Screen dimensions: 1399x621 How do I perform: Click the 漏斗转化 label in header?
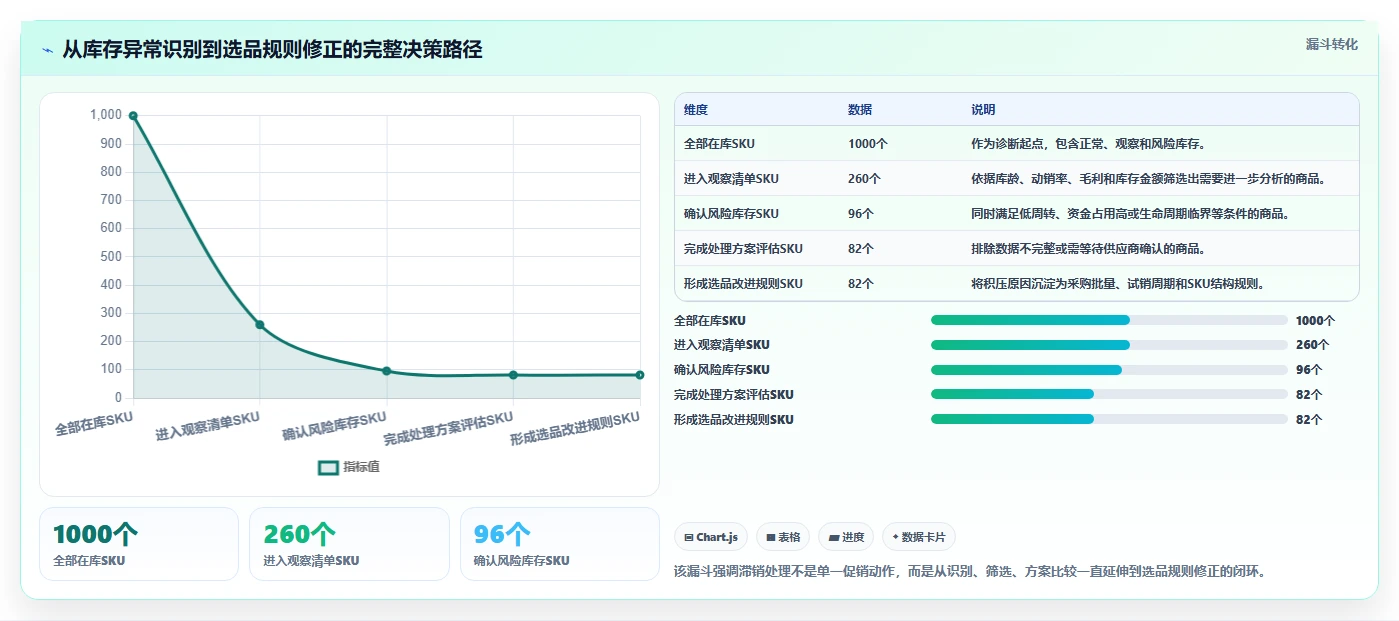tap(1331, 44)
